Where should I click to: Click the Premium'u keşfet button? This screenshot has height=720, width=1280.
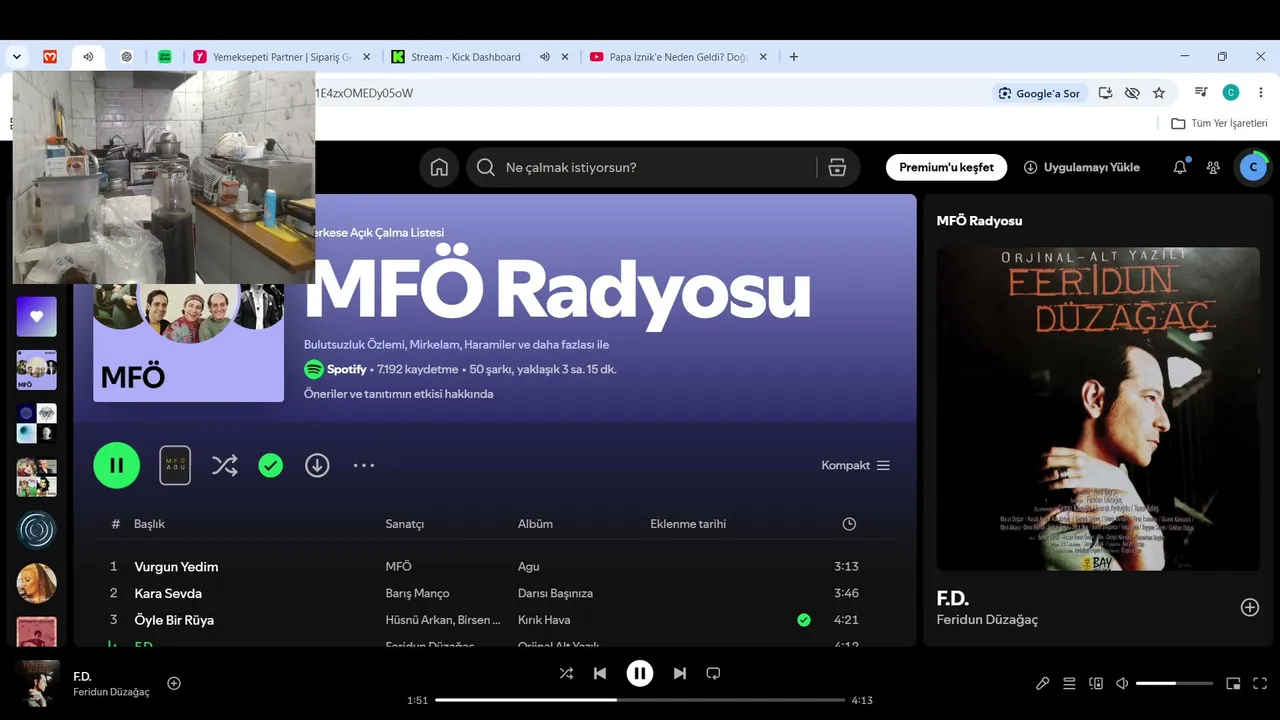pos(946,167)
